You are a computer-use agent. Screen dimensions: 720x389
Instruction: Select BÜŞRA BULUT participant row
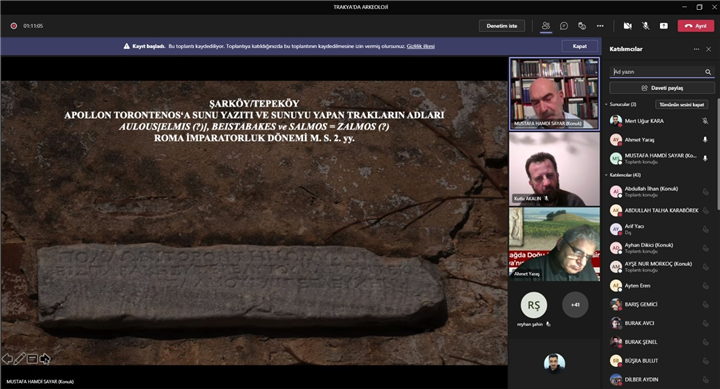coord(660,361)
